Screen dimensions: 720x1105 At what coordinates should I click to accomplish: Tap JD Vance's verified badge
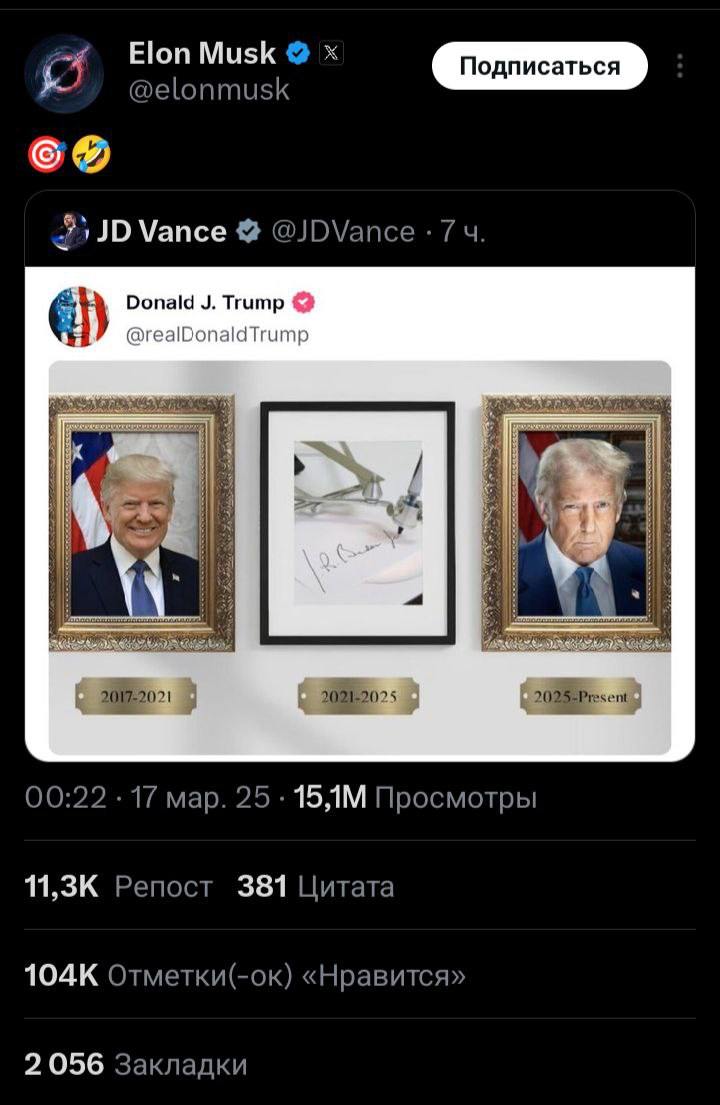tap(247, 231)
